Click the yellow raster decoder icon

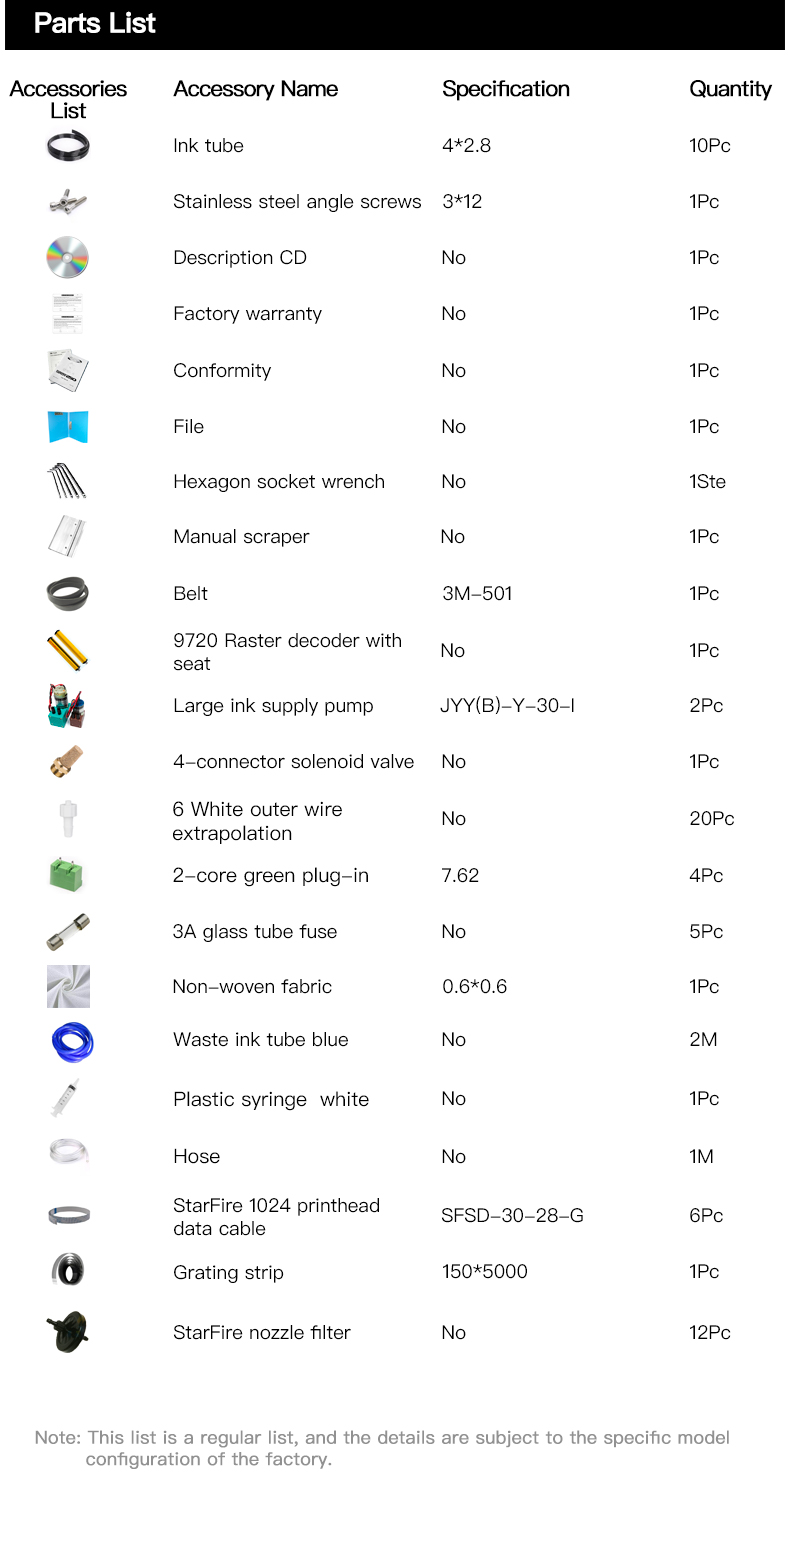click(x=68, y=650)
